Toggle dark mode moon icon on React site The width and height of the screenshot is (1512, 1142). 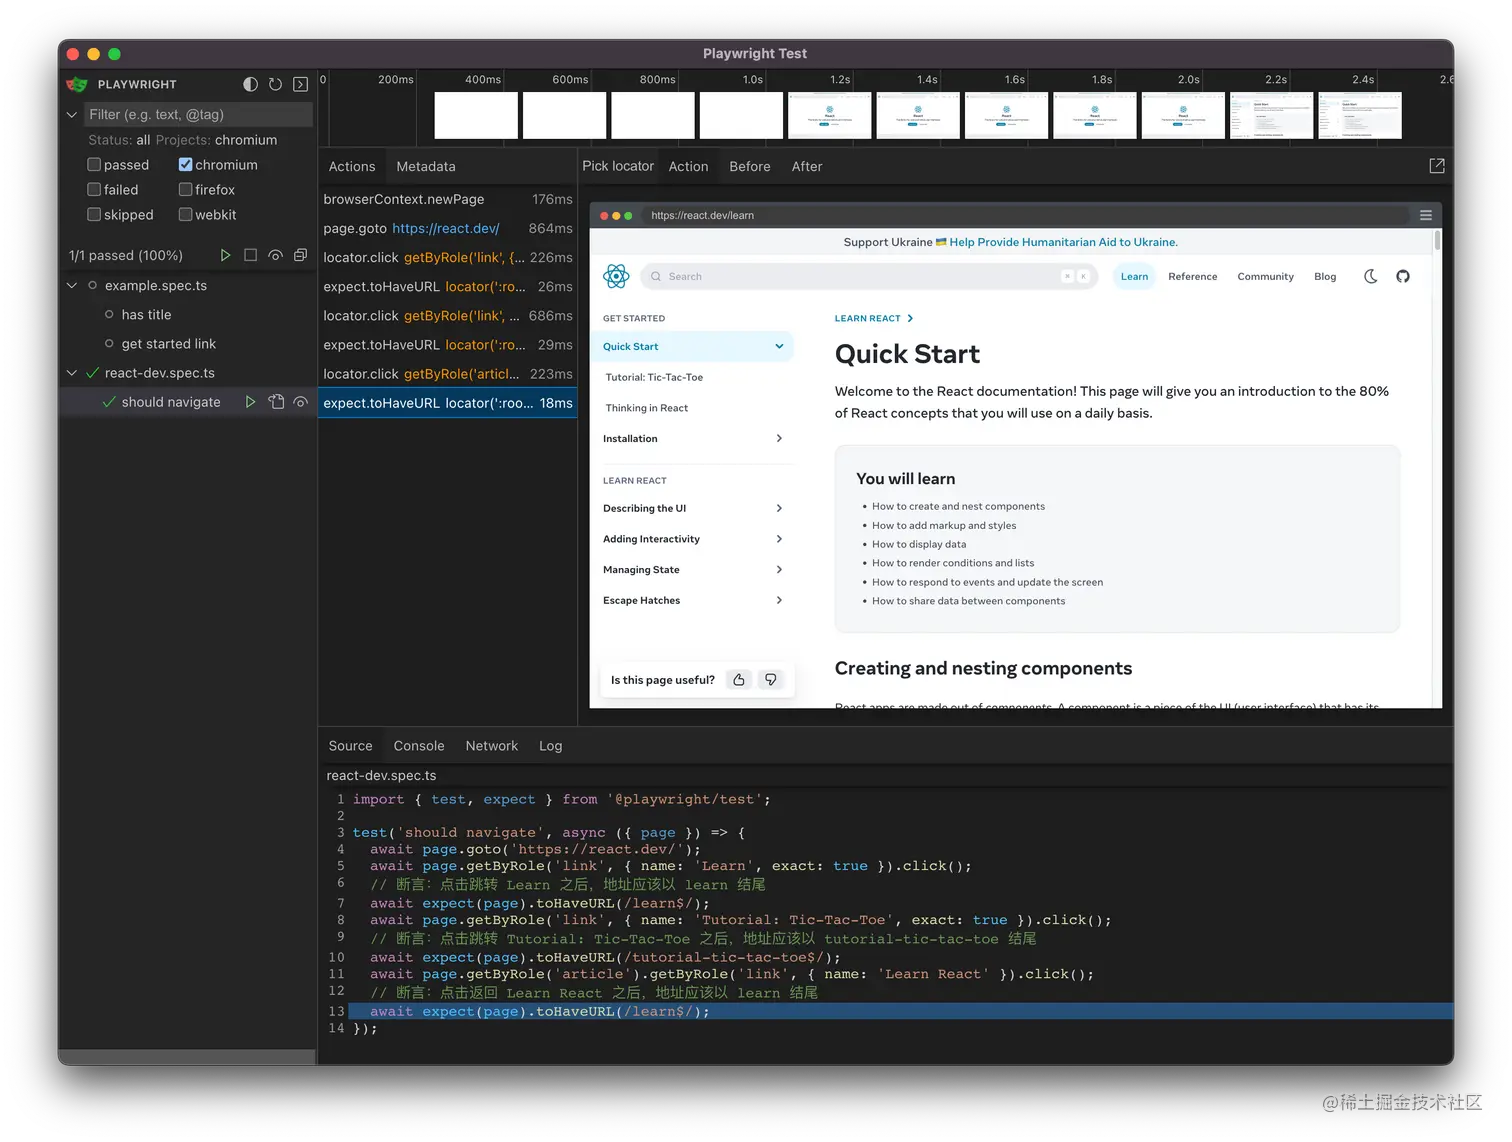point(1371,276)
